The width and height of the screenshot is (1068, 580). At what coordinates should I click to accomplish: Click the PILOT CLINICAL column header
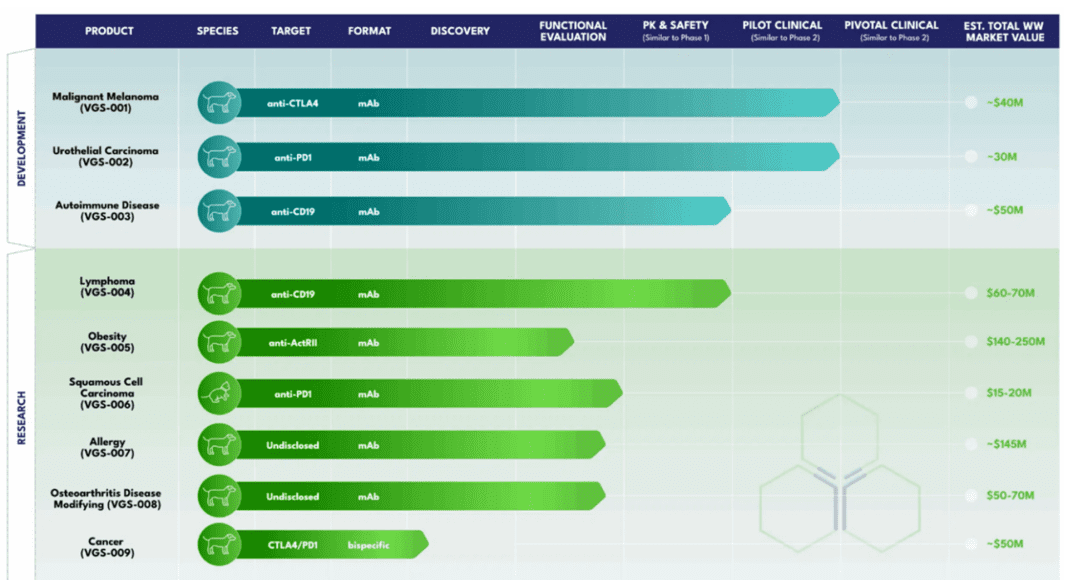[x=782, y=31]
